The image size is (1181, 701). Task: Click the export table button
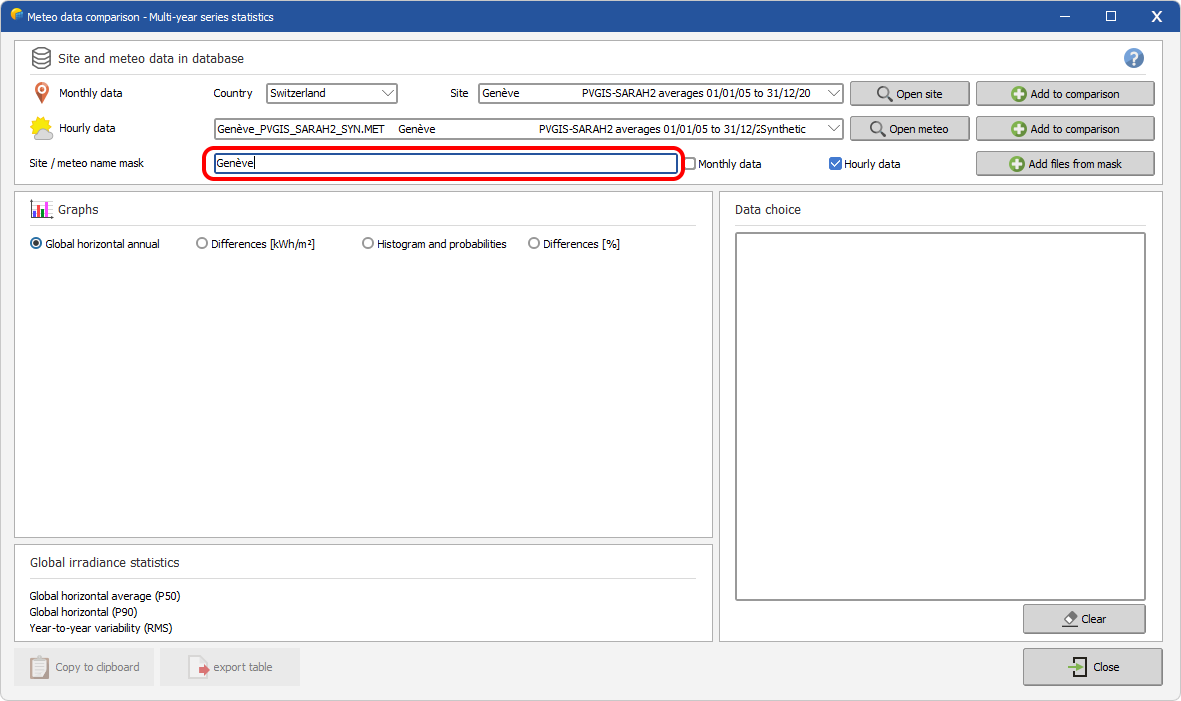pyautogui.click(x=230, y=667)
